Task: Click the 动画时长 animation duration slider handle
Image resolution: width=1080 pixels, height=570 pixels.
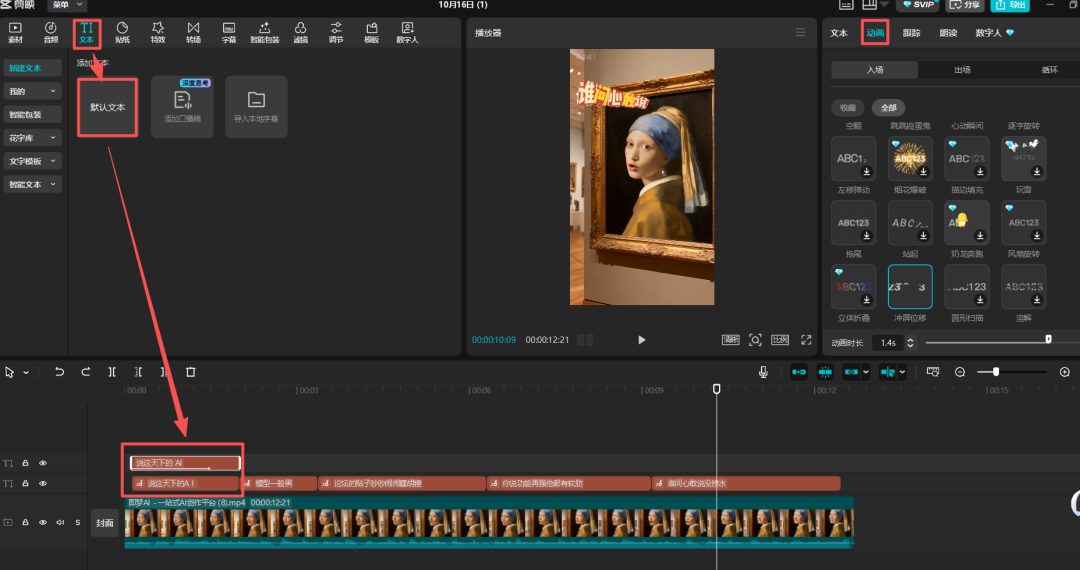Action: 1048,340
